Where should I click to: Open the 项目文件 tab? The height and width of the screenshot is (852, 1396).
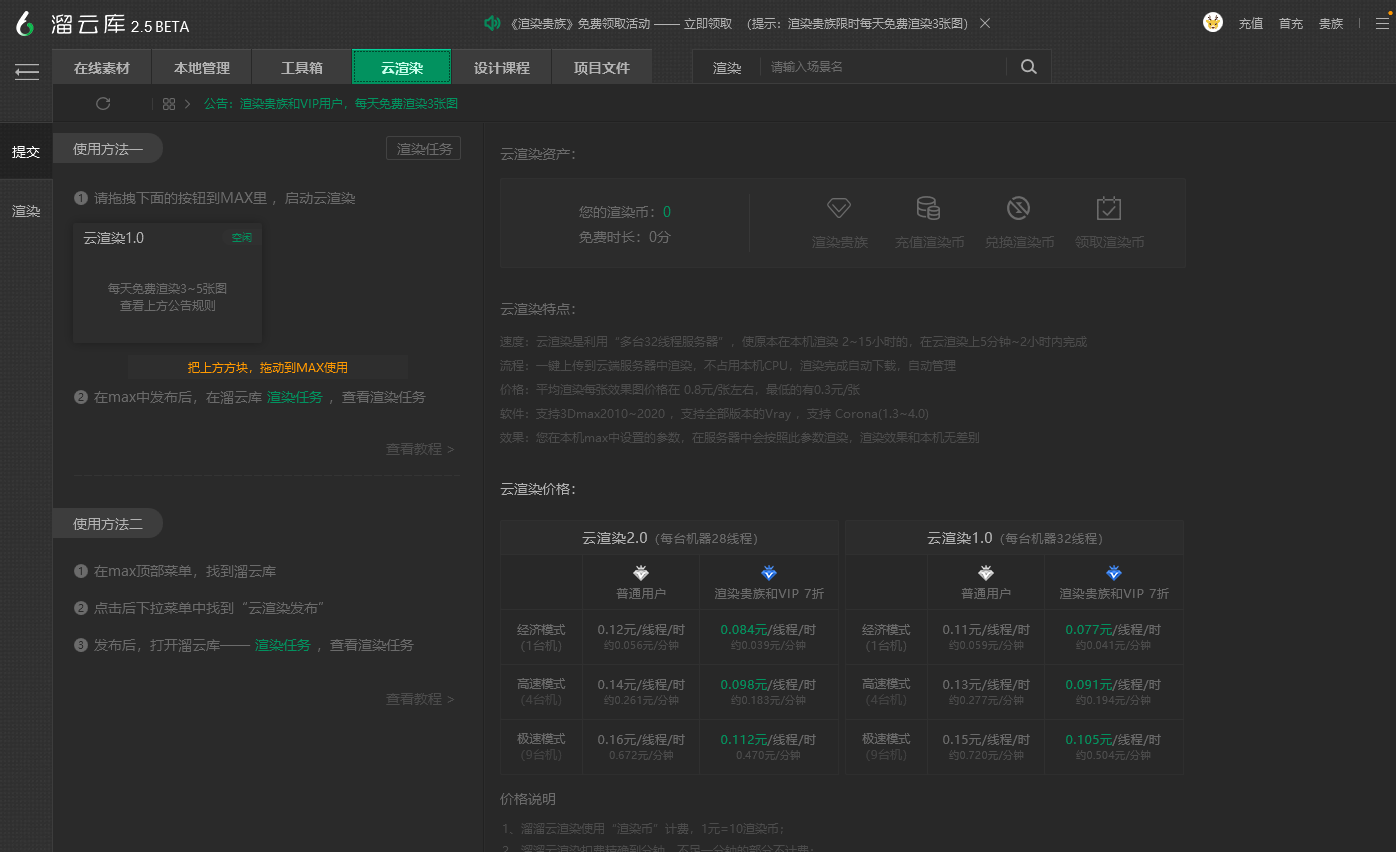[x=602, y=68]
